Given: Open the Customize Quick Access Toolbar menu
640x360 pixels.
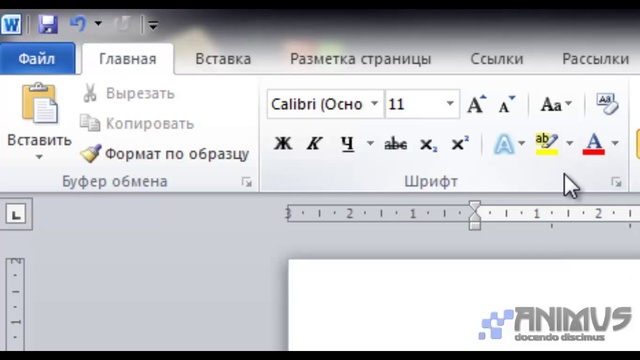Looking at the screenshot, I should 153,25.
